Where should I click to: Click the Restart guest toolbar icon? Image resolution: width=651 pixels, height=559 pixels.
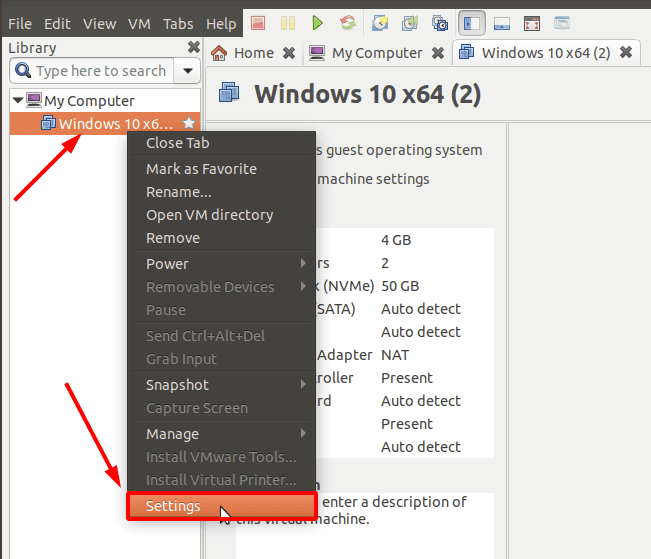[x=348, y=23]
